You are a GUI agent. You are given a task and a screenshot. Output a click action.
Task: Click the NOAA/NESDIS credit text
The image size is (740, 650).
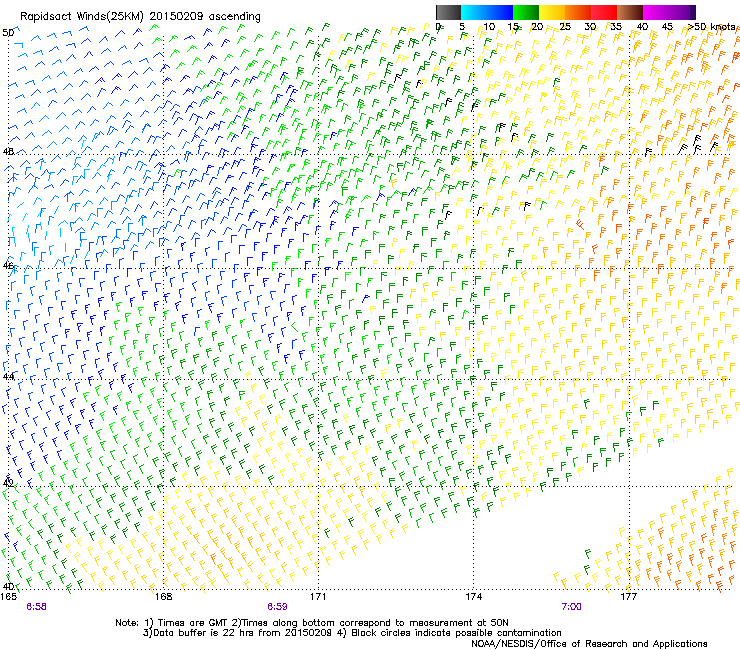pos(589,644)
